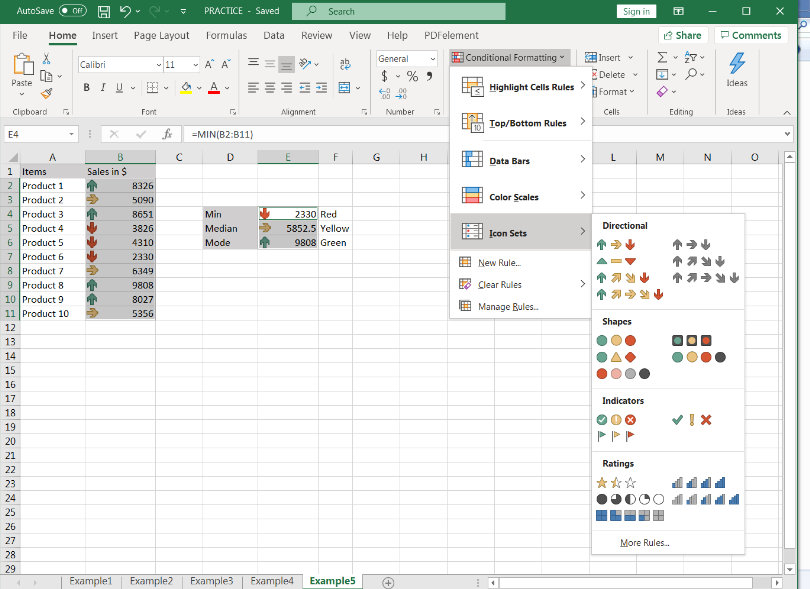The width and height of the screenshot is (810, 589).
Task: Click the New Sheet plus icon
Action: pos(388,582)
